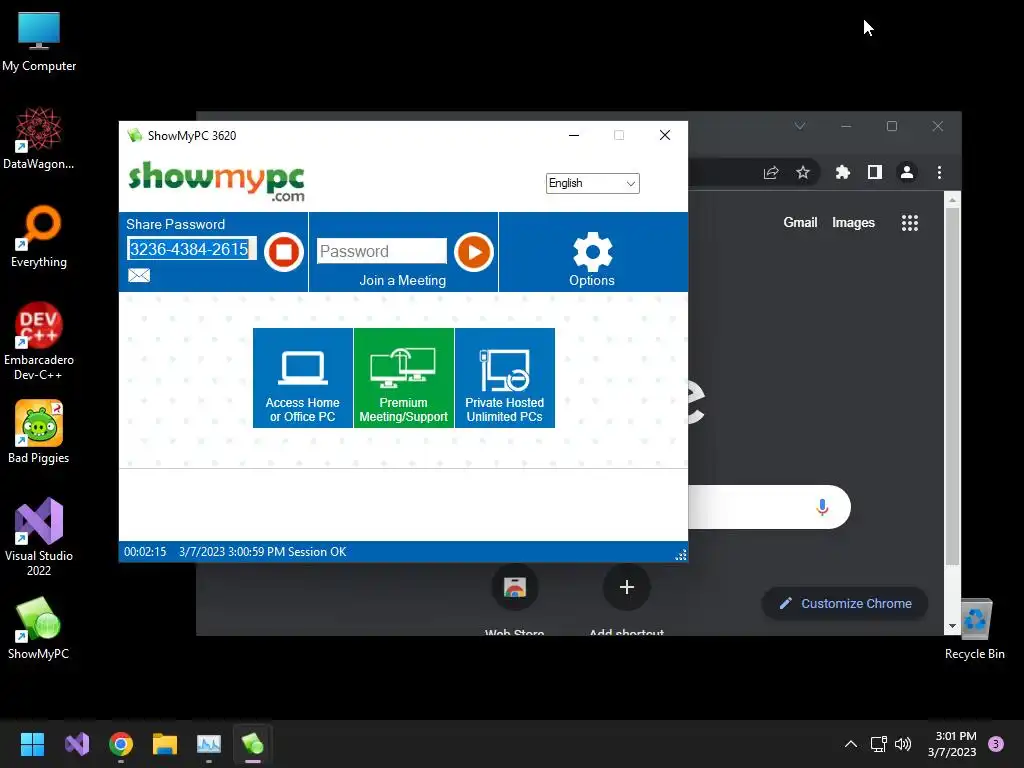Image resolution: width=1024 pixels, height=768 pixels.
Task: Open the English language dropdown
Action: [x=592, y=184]
